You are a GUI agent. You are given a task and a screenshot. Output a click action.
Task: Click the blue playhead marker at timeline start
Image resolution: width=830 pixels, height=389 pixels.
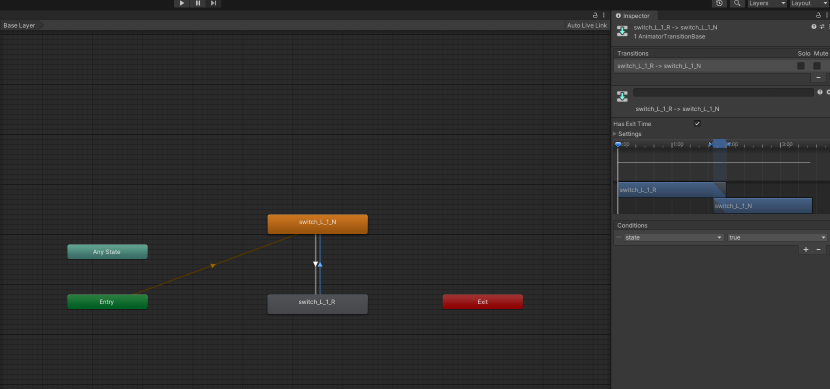click(x=618, y=144)
